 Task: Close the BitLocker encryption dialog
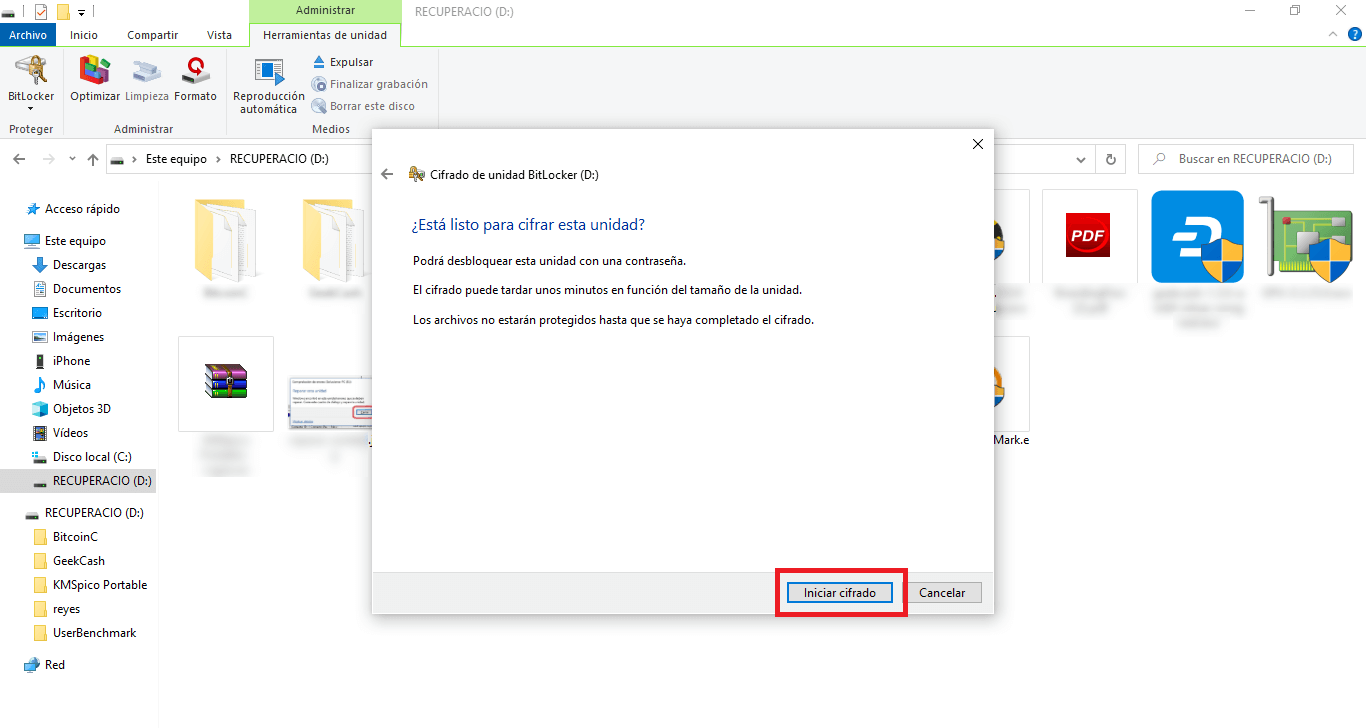pos(978,144)
